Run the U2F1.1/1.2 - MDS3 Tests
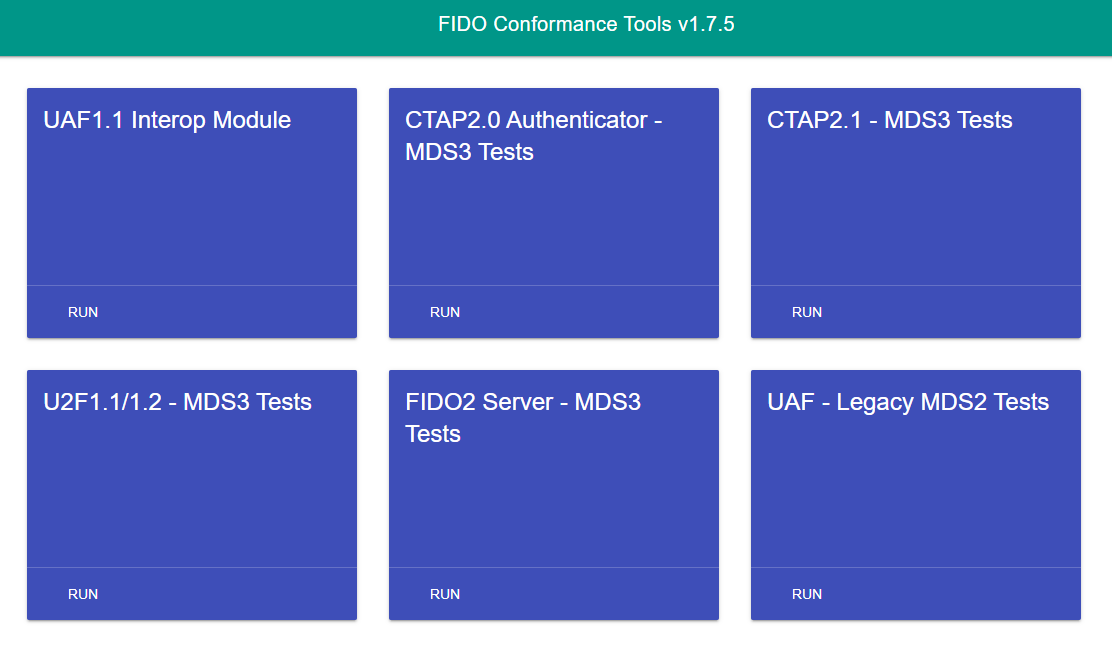This screenshot has width=1112, height=646. (83, 594)
